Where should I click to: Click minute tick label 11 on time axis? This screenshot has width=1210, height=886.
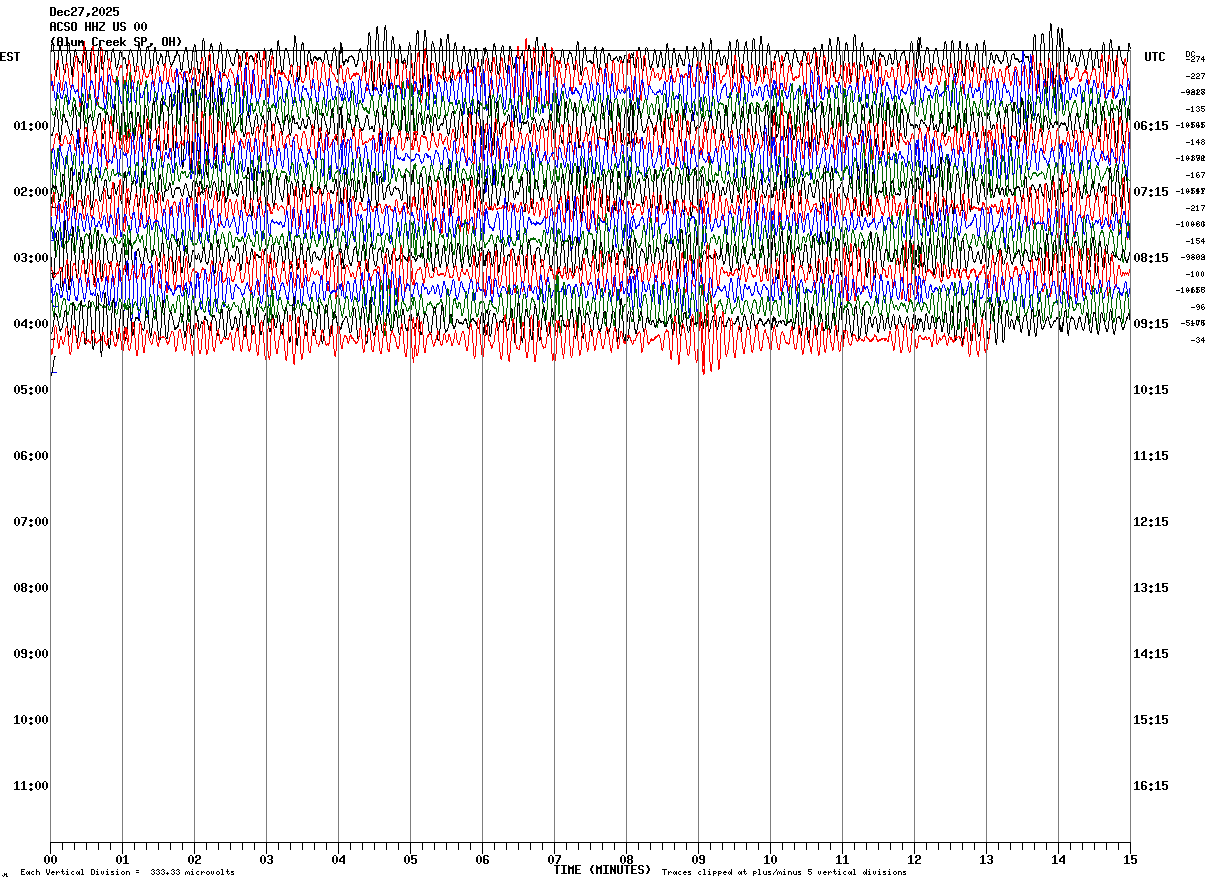(842, 859)
